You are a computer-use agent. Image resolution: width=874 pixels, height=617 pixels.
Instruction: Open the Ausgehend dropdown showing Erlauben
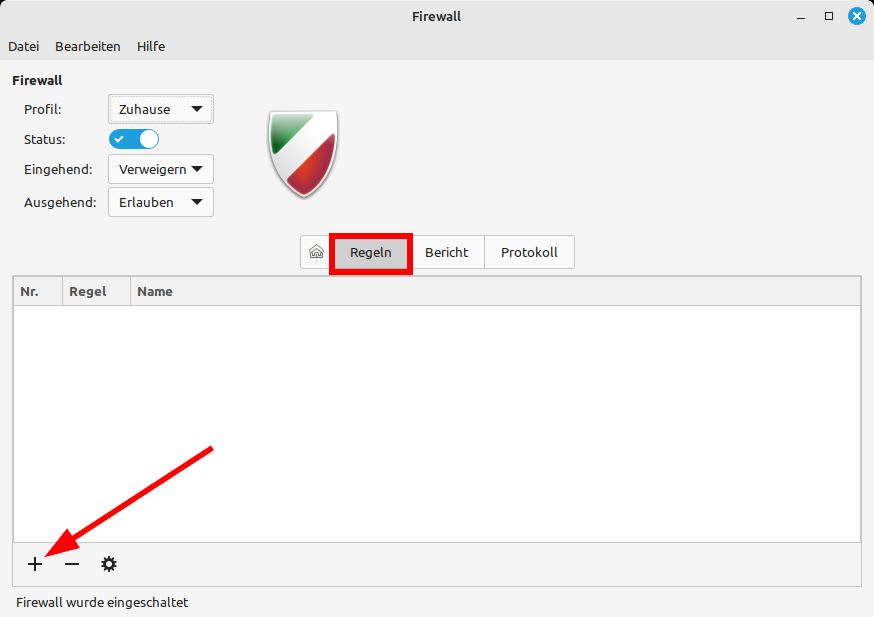click(160, 202)
